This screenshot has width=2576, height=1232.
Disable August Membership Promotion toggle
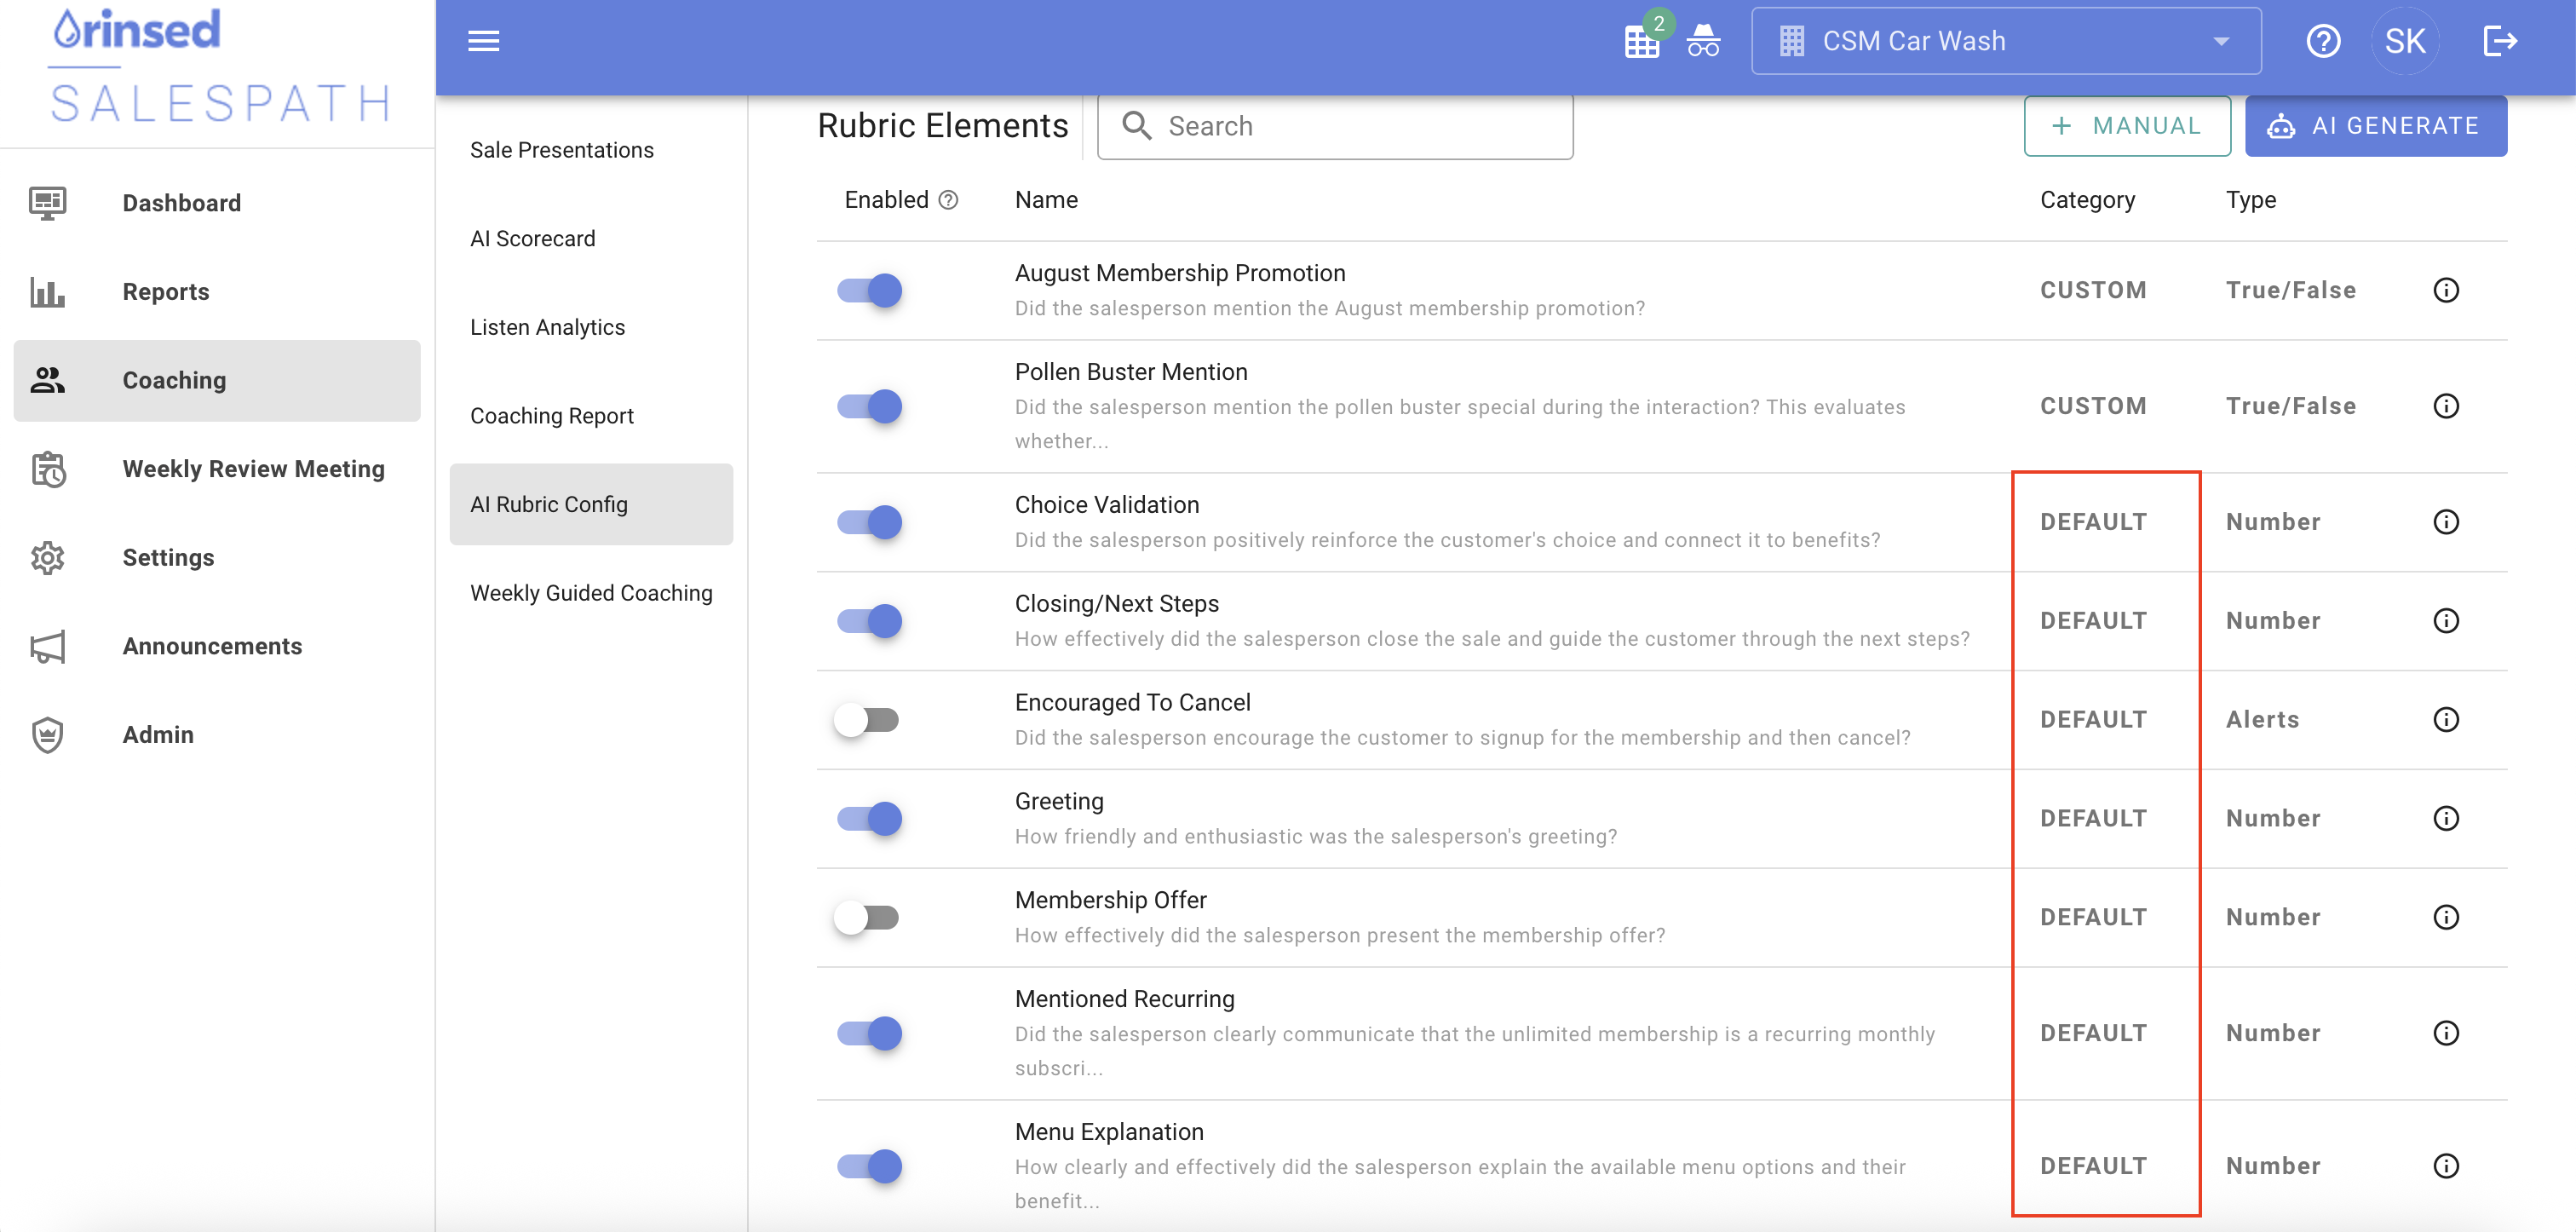coord(869,290)
